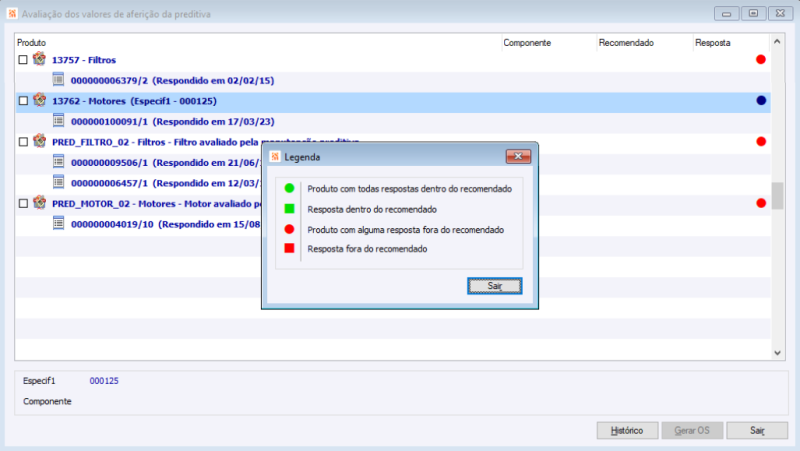Check the box for 13757 - Filtros
The width and height of the screenshot is (800, 451).
23,60
